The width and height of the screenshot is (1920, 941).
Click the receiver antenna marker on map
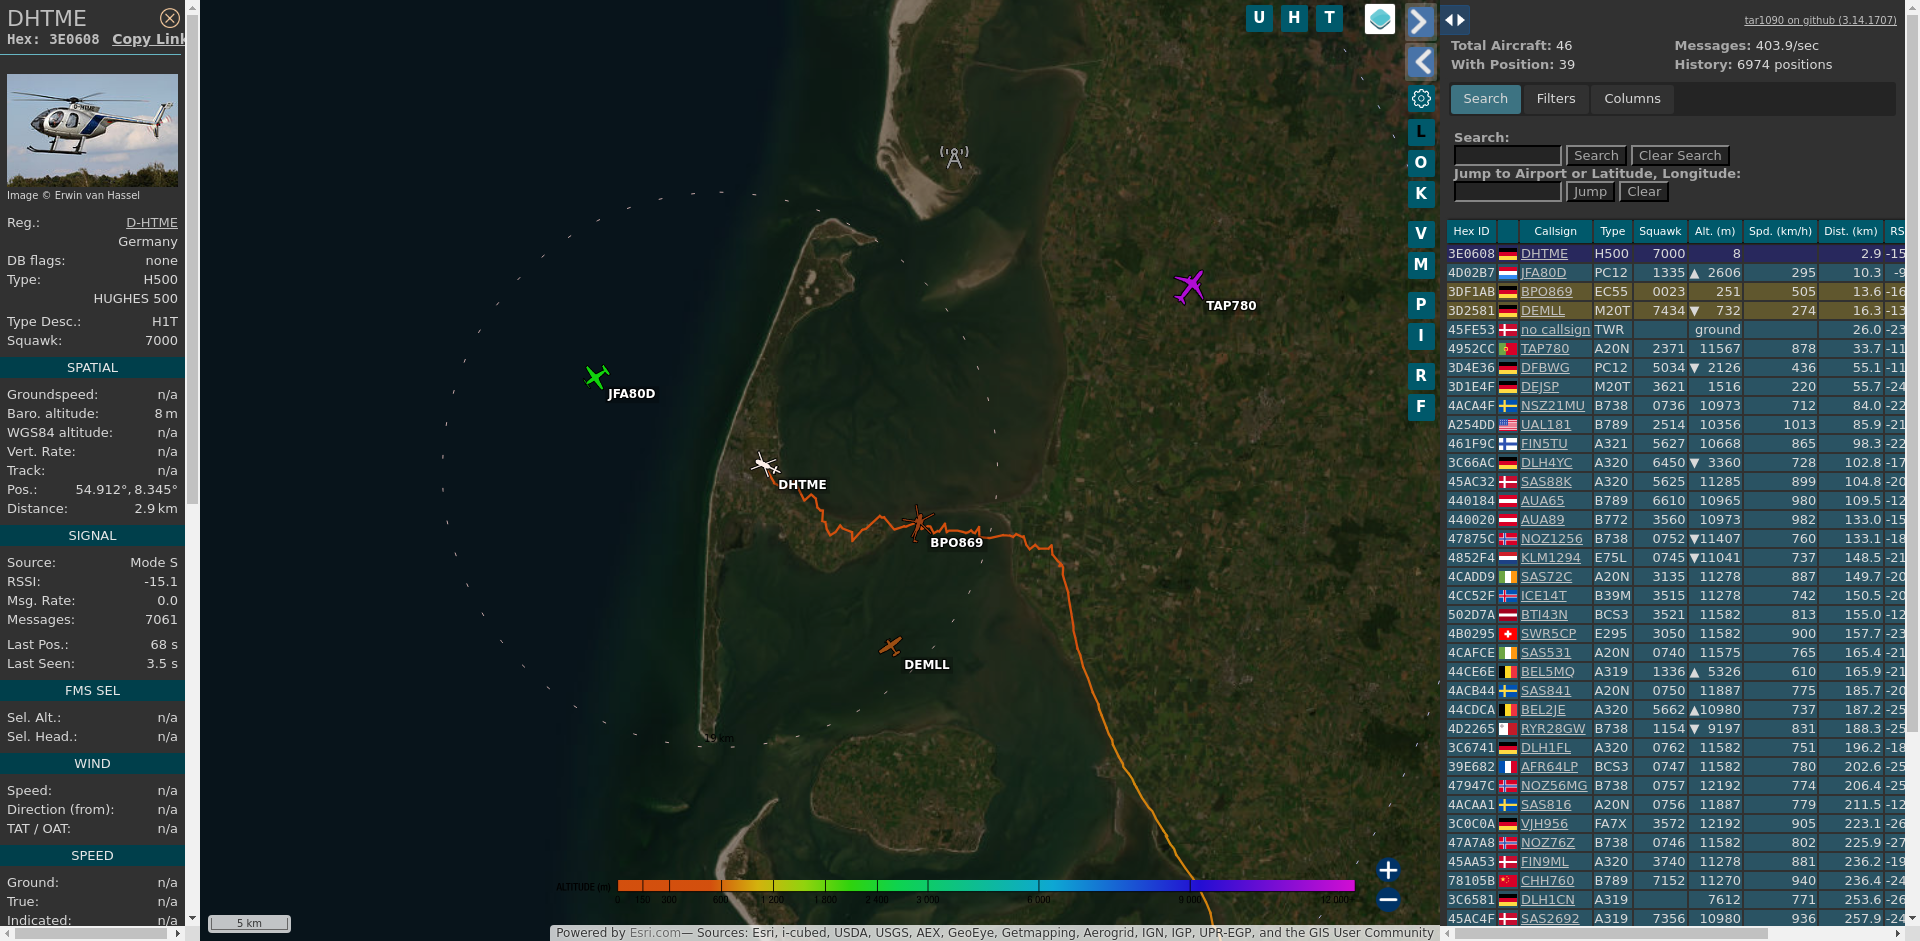(x=954, y=157)
